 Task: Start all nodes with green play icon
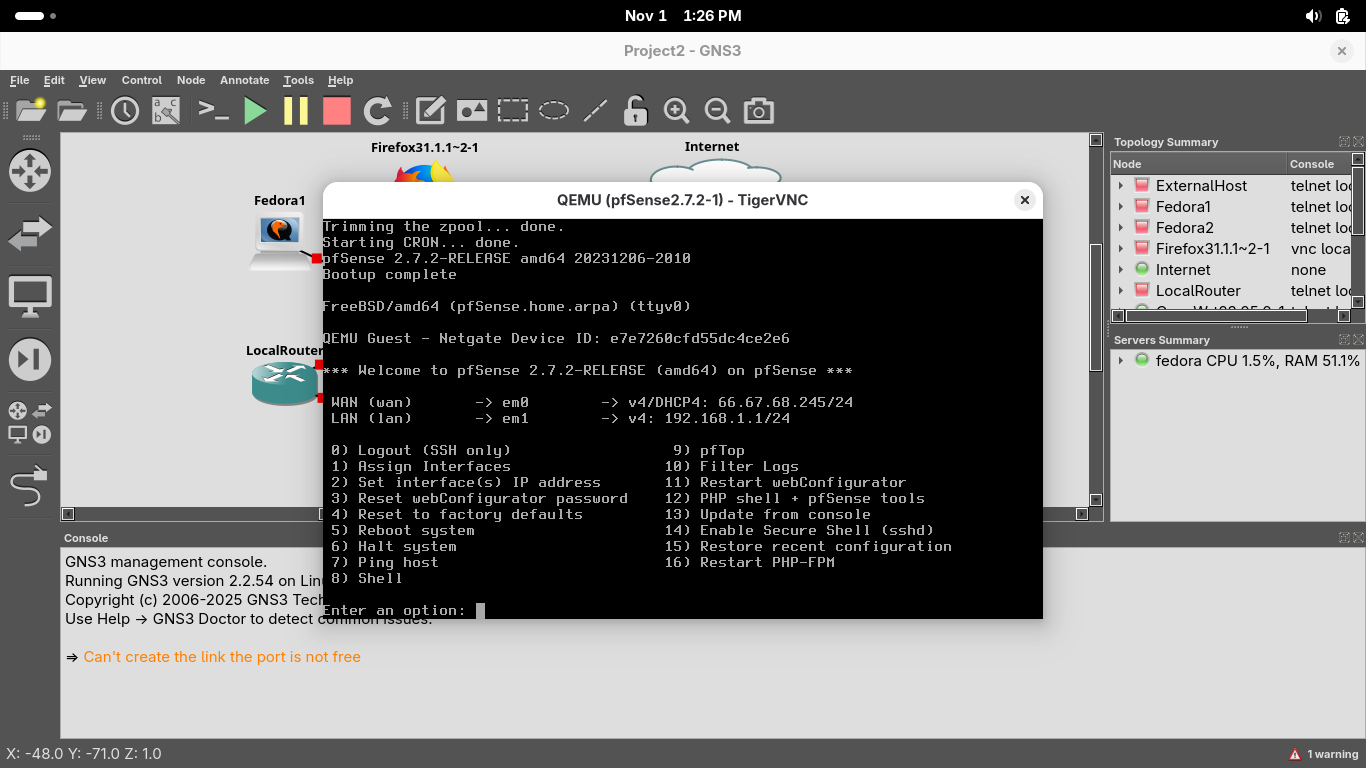point(256,111)
